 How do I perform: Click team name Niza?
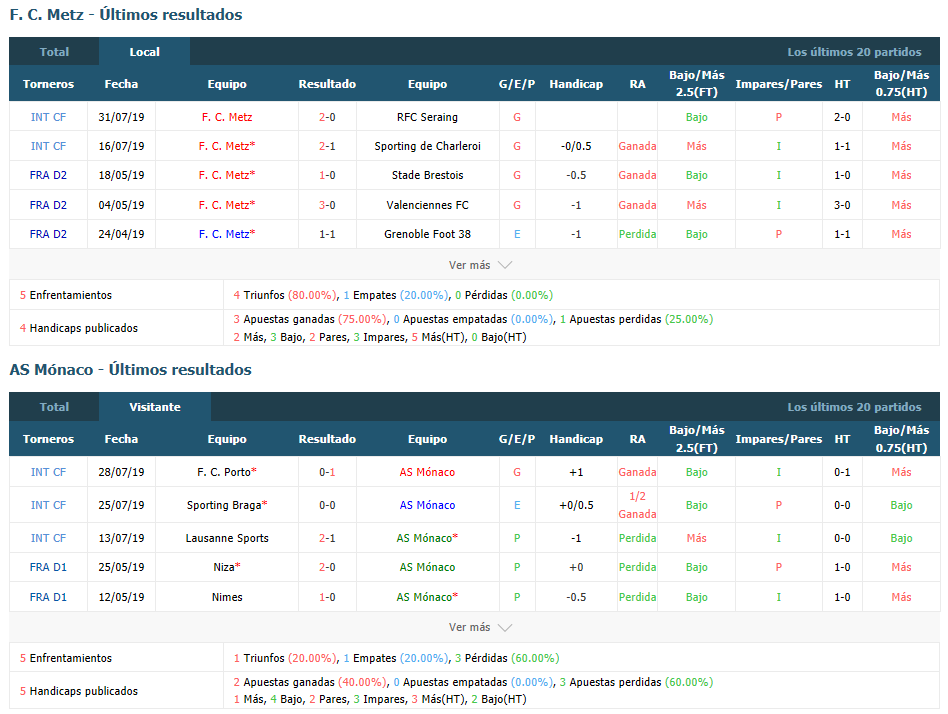[224, 567]
